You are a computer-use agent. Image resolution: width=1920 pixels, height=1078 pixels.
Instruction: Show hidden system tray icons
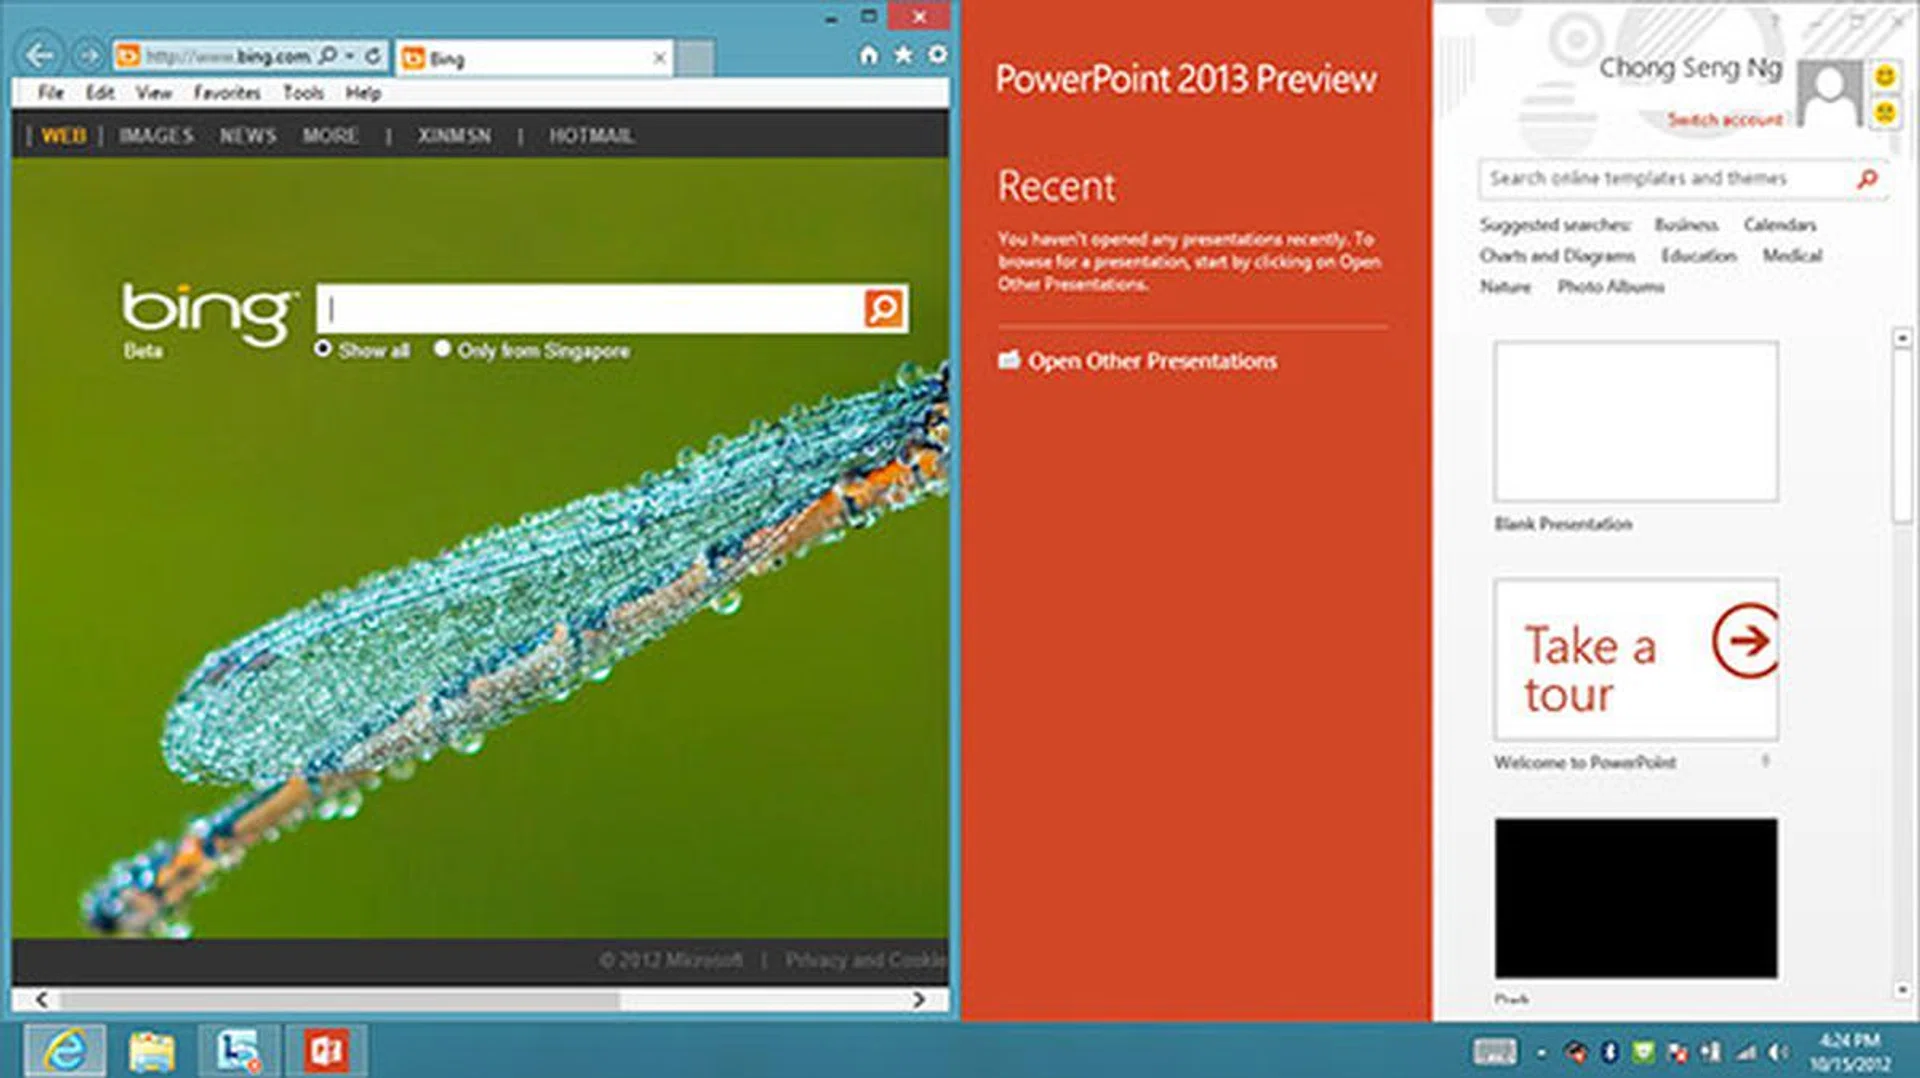(1541, 1052)
